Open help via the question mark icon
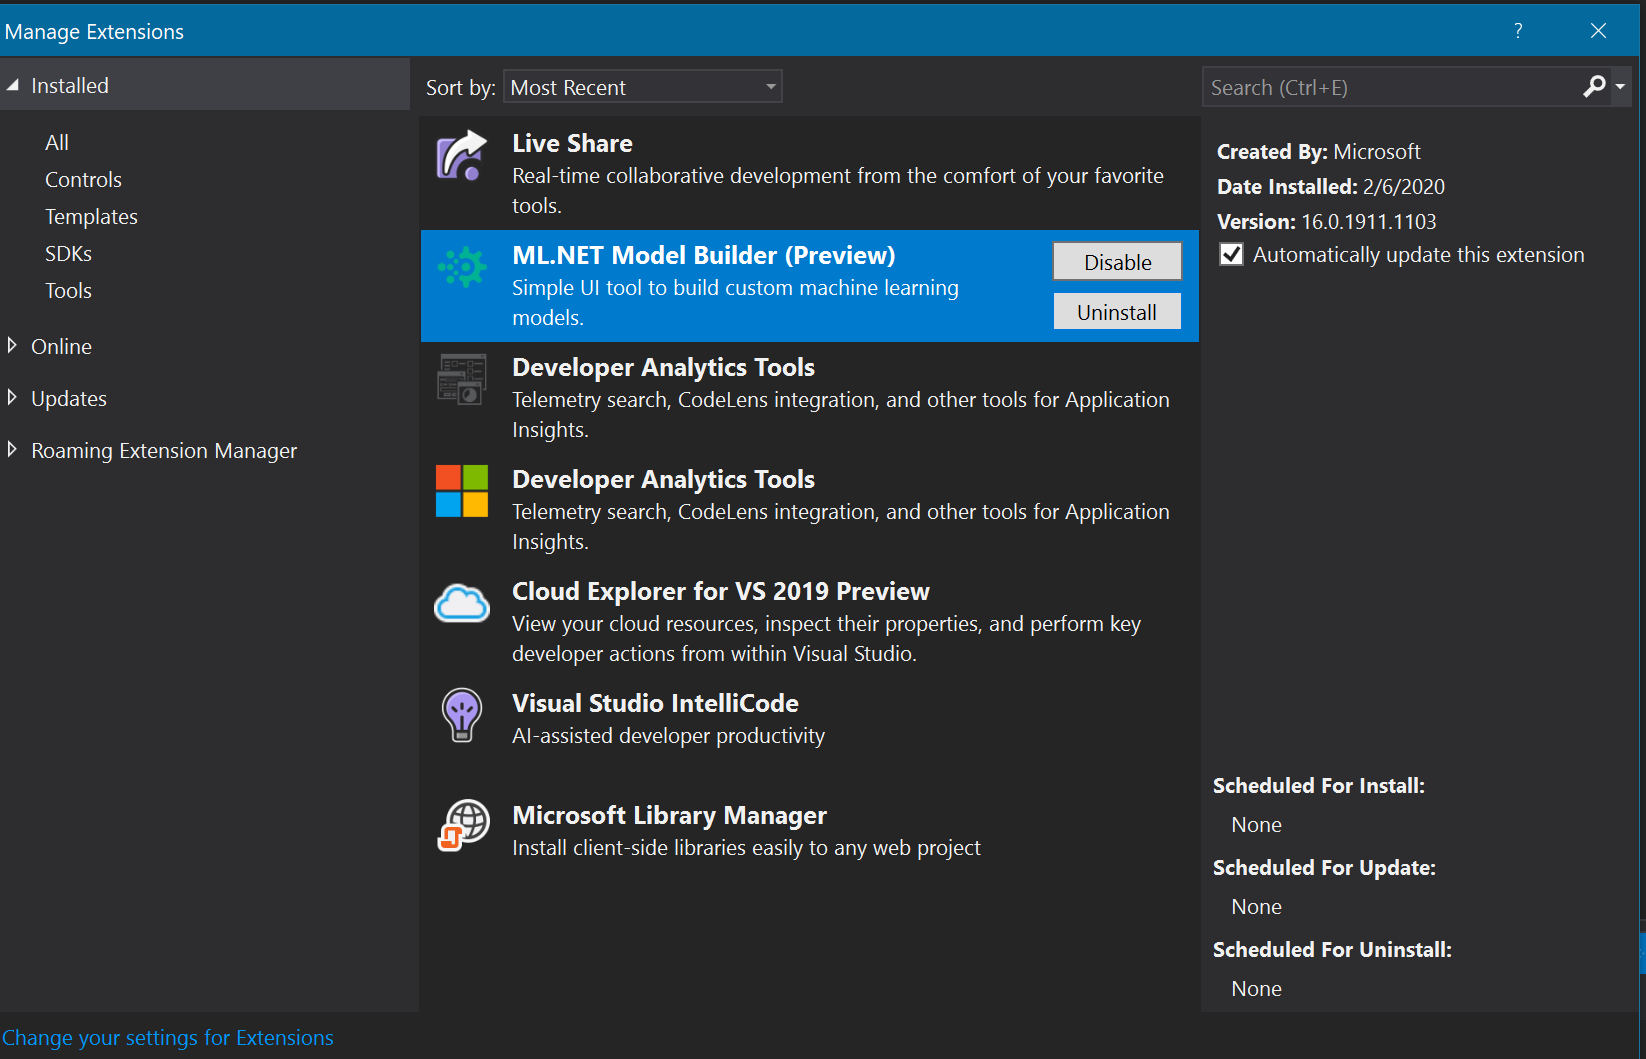1646x1059 pixels. 1517,31
